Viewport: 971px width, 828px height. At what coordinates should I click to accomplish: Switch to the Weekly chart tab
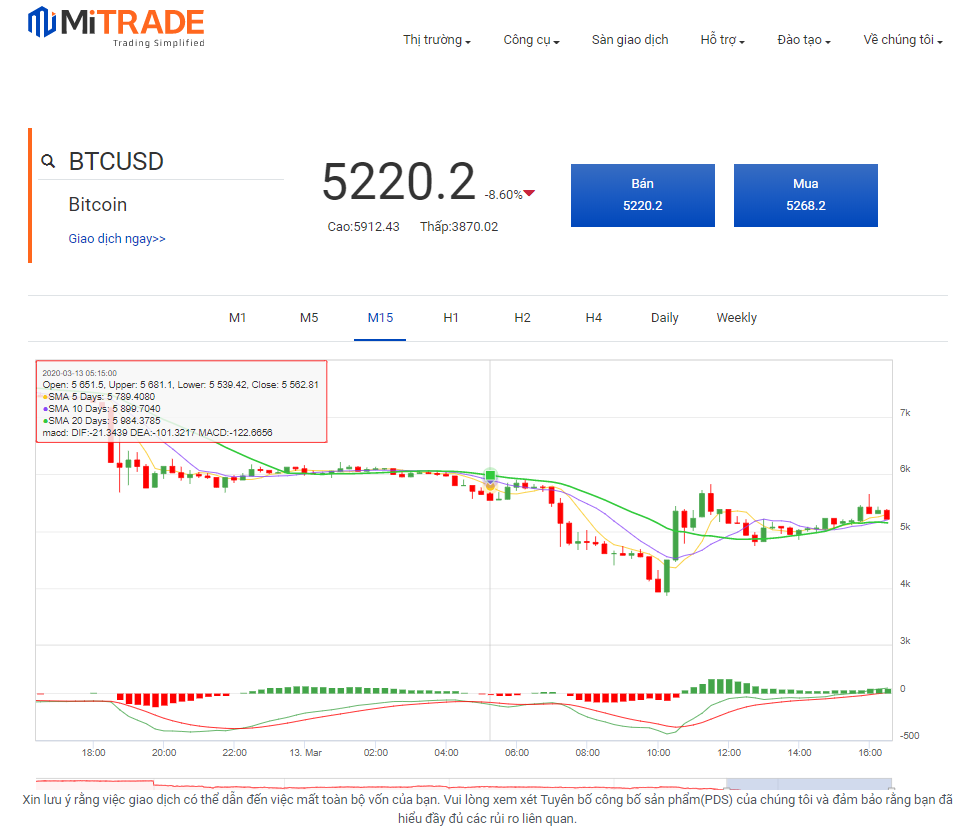[736, 318]
